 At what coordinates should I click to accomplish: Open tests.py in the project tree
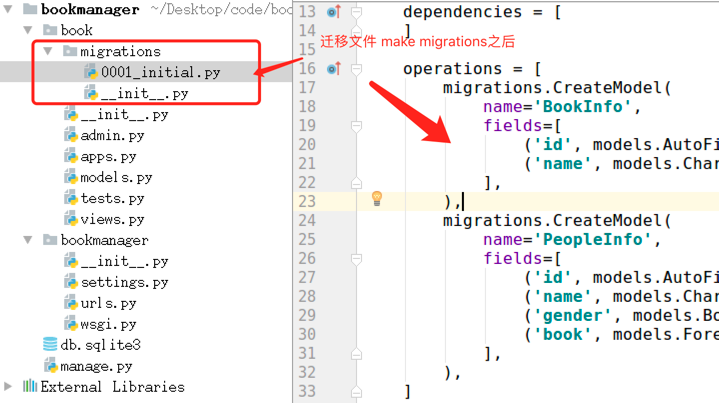point(112,199)
